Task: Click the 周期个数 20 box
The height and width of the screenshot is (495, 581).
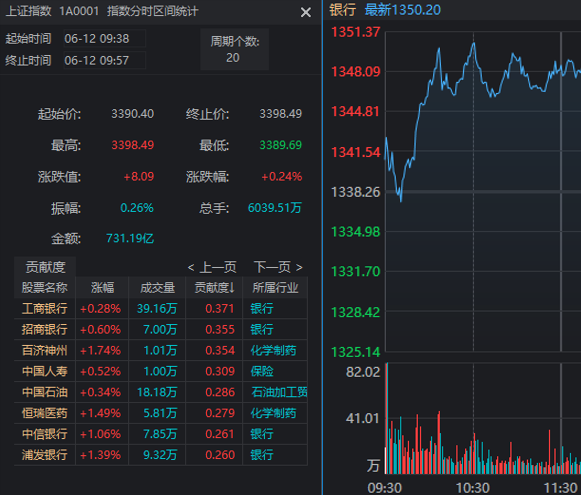Action: [x=234, y=49]
